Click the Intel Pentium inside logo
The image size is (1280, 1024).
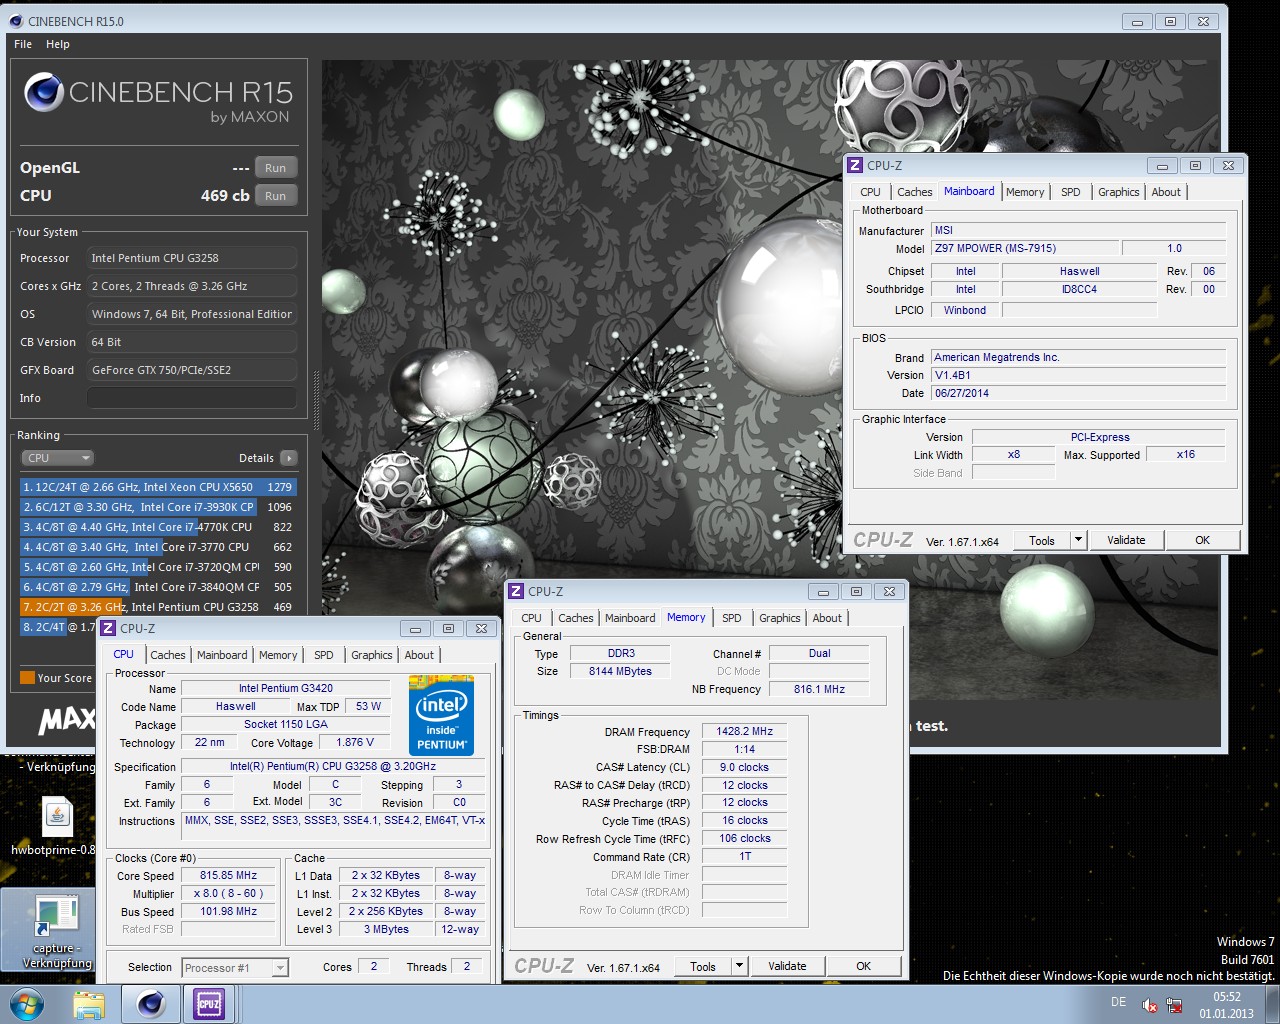(441, 715)
